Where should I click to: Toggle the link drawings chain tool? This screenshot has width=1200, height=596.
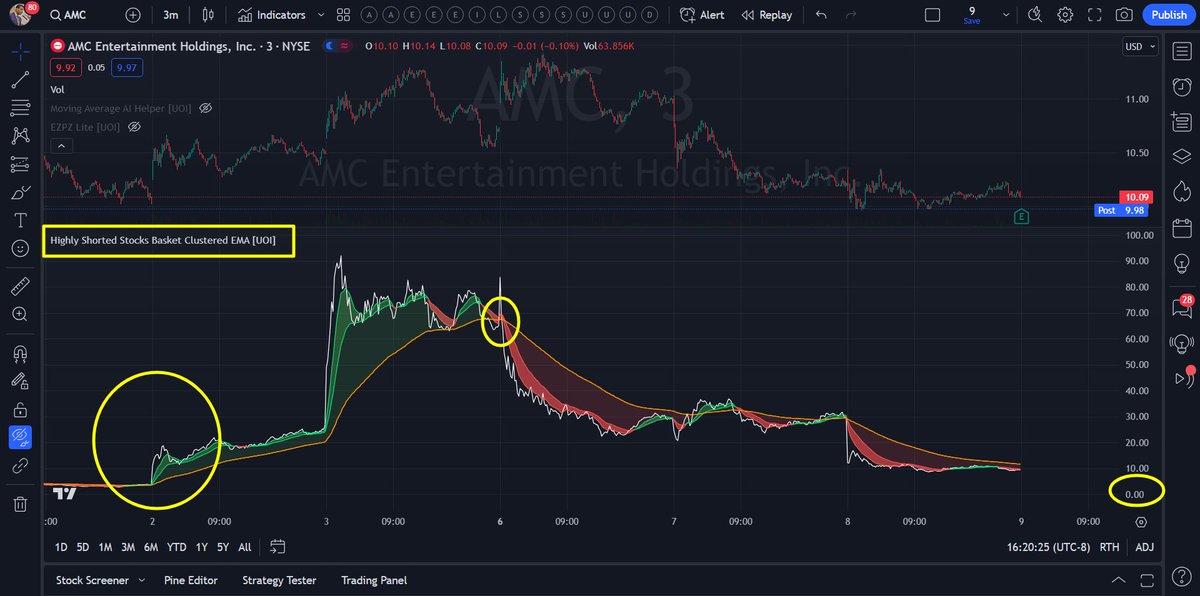click(x=20, y=466)
